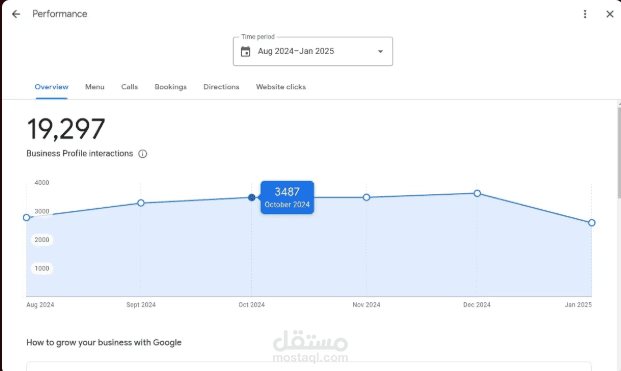Image resolution: width=621 pixels, height=371 pixels.
Task: Switch to the Overview tab
Action: 51,87
